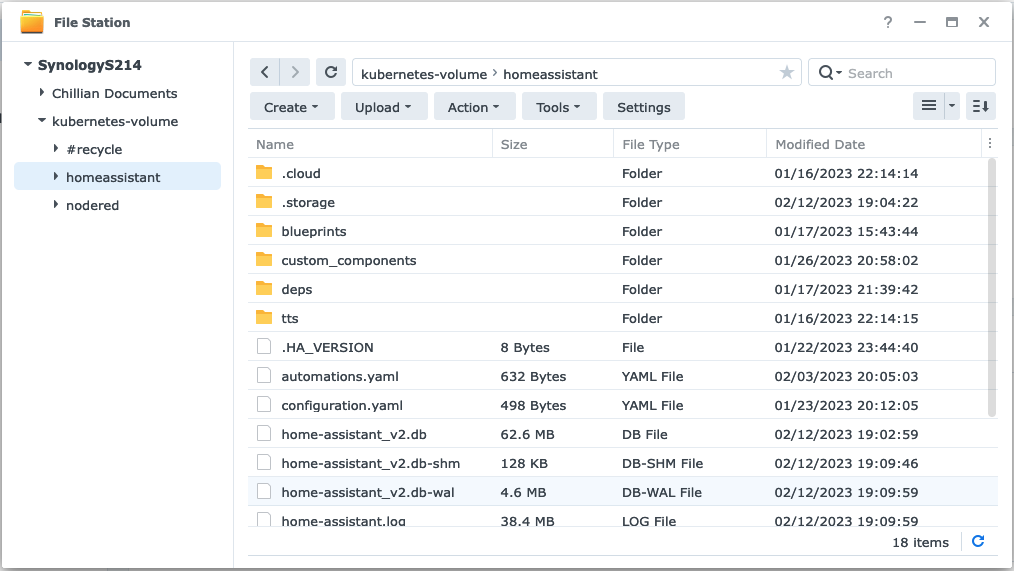1014x571 pixels.
Task: Refresh item count with bottom refresh icon
Action: (978, 541)
